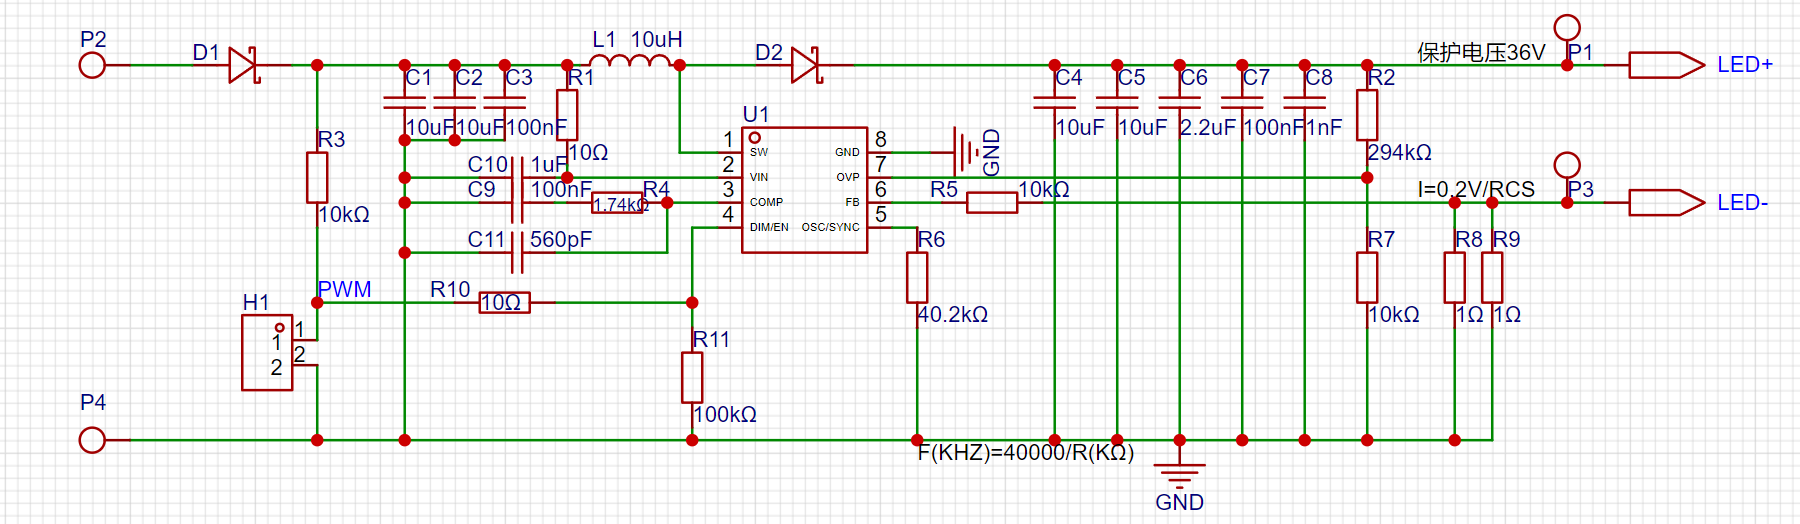Select the H1 header connector
Viewport: 1800px width, 524px height.
click(x=266, y=353)
